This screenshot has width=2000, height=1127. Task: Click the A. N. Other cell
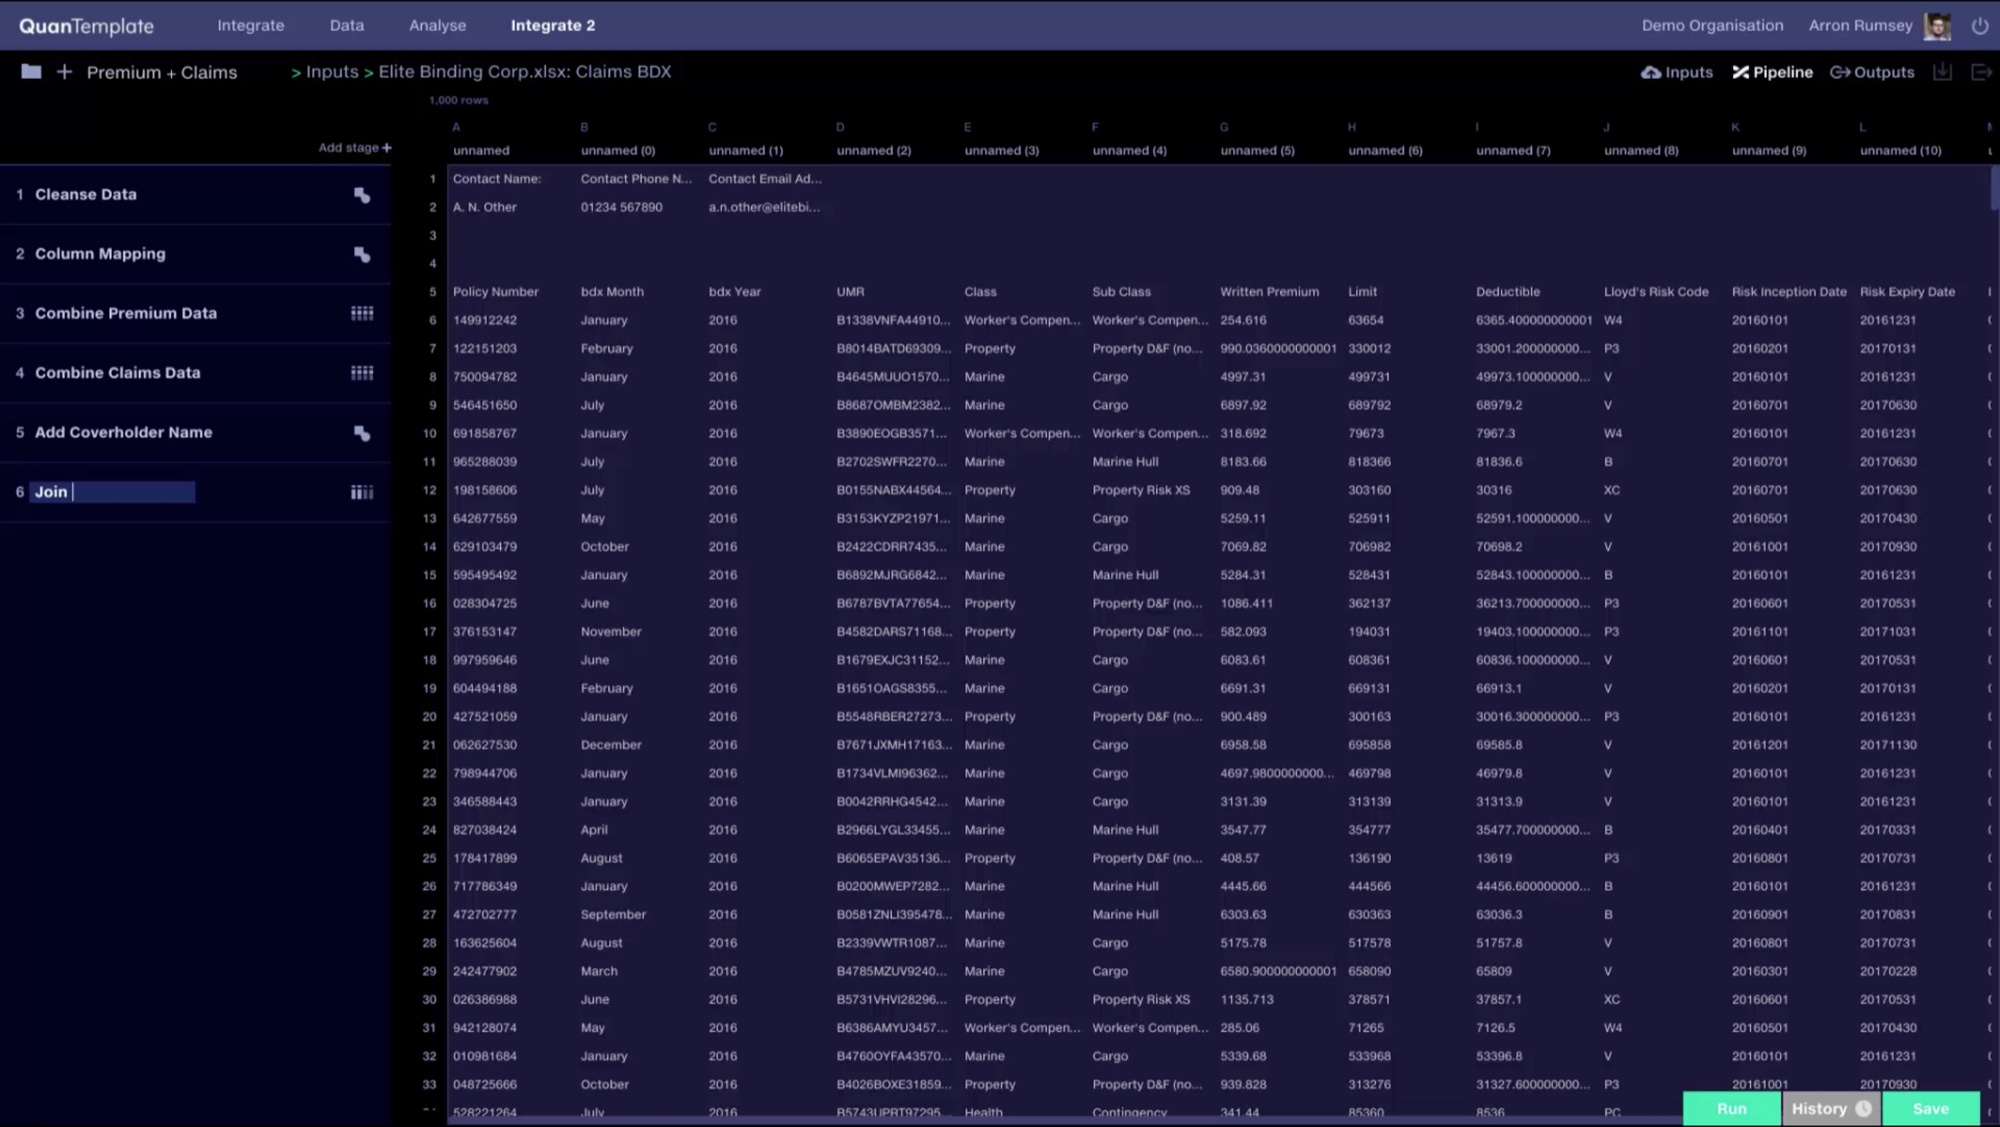coord(485,207)
